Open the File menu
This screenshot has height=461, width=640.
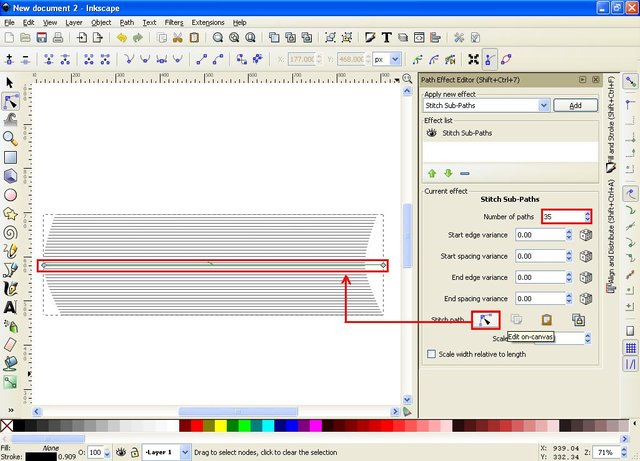[9, 22]
